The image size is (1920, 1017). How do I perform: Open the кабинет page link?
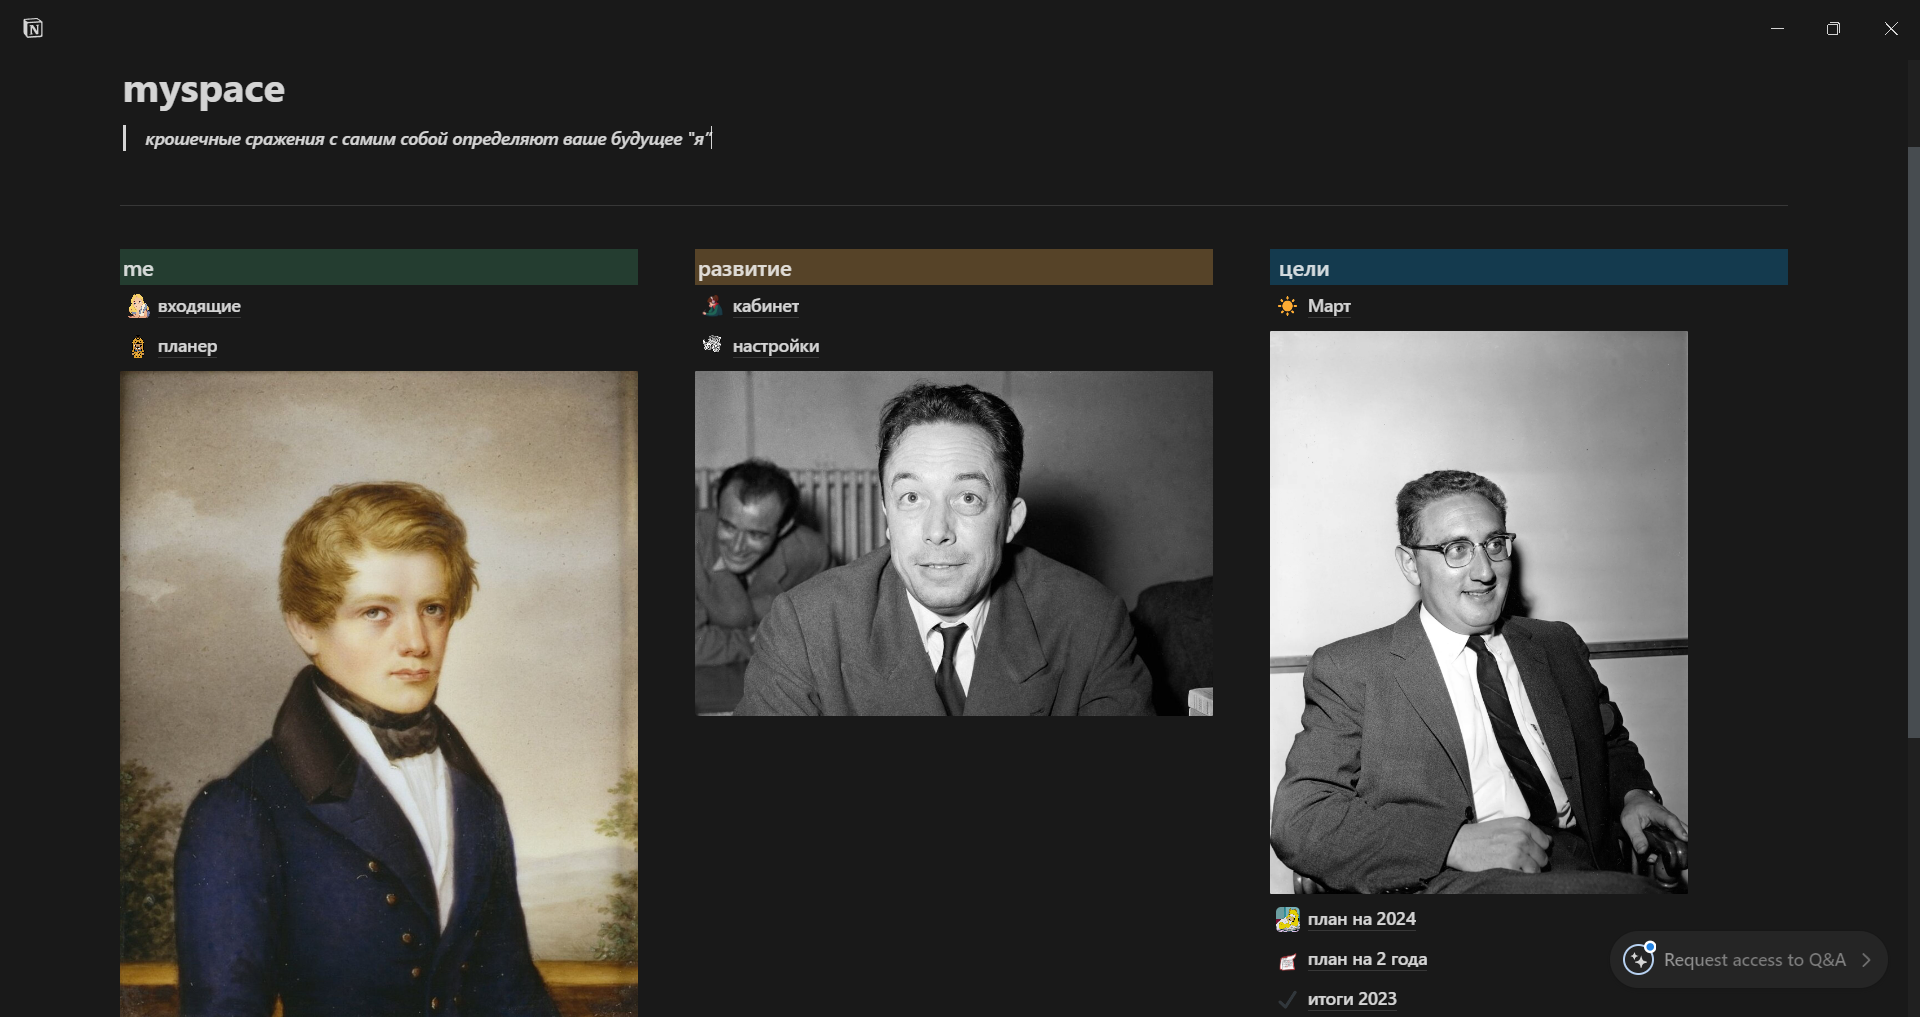click(765, 306)
